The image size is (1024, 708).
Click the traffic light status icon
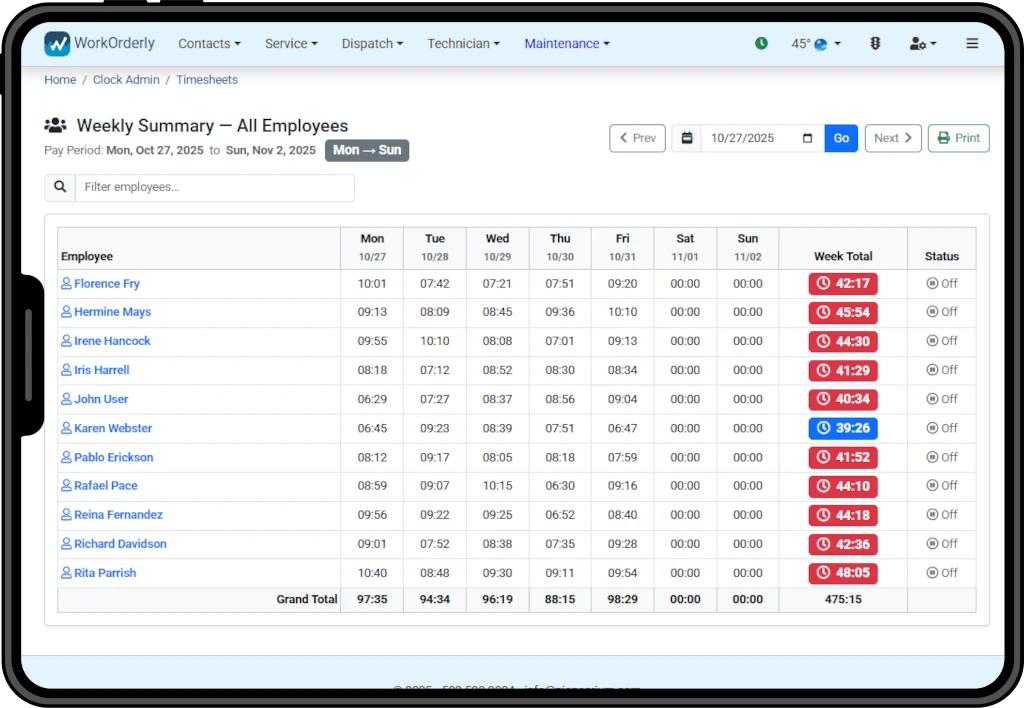point(875,44)
